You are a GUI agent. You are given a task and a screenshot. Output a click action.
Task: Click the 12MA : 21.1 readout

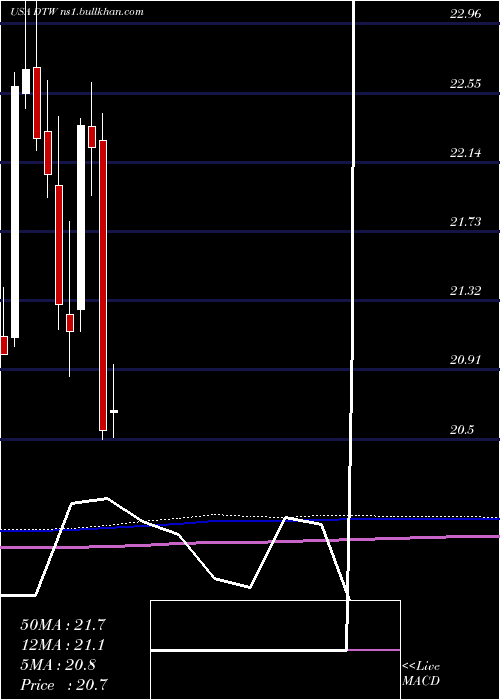coord(63,645)
